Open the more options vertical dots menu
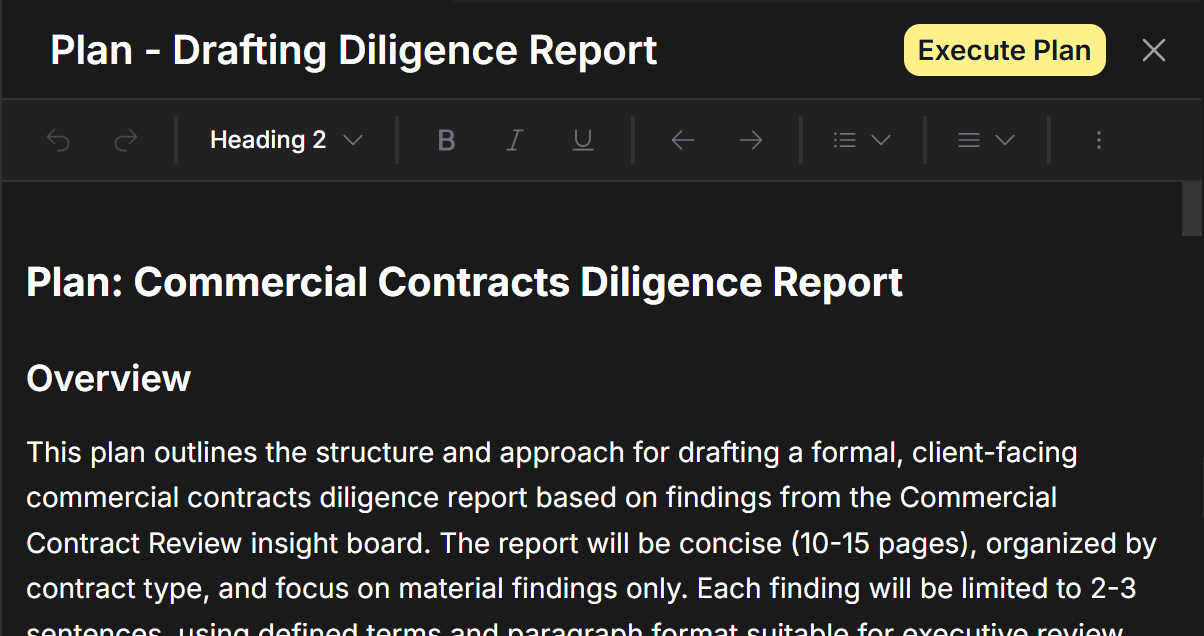1204x636 pixels. click(x=1098, y=141)
